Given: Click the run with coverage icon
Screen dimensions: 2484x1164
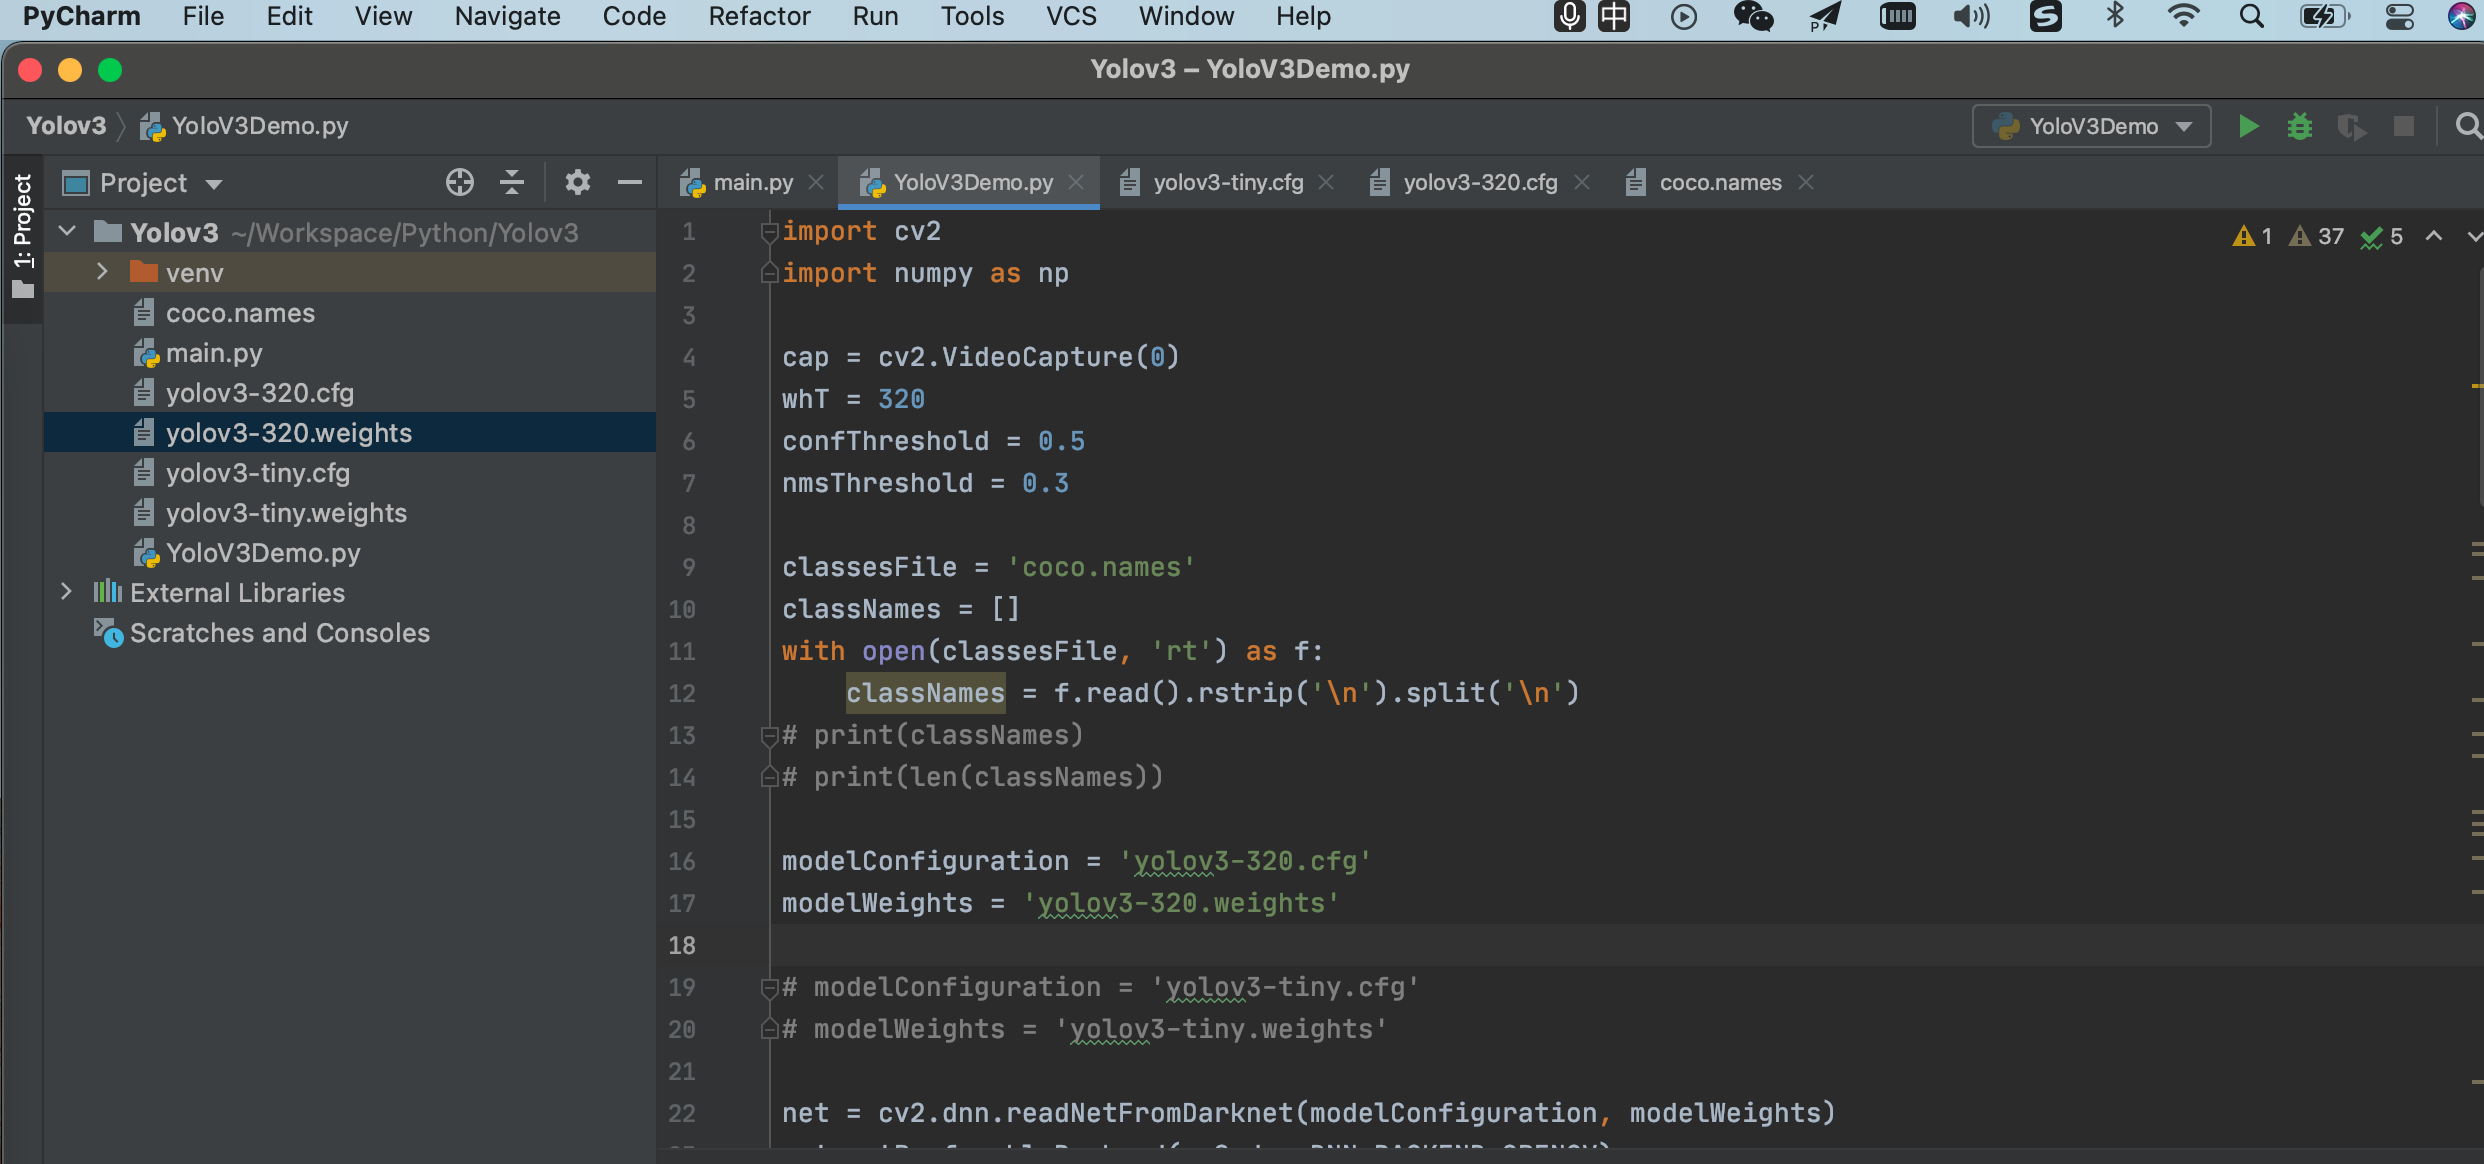Looking at the screenshot, I should tap(2351, 127).
